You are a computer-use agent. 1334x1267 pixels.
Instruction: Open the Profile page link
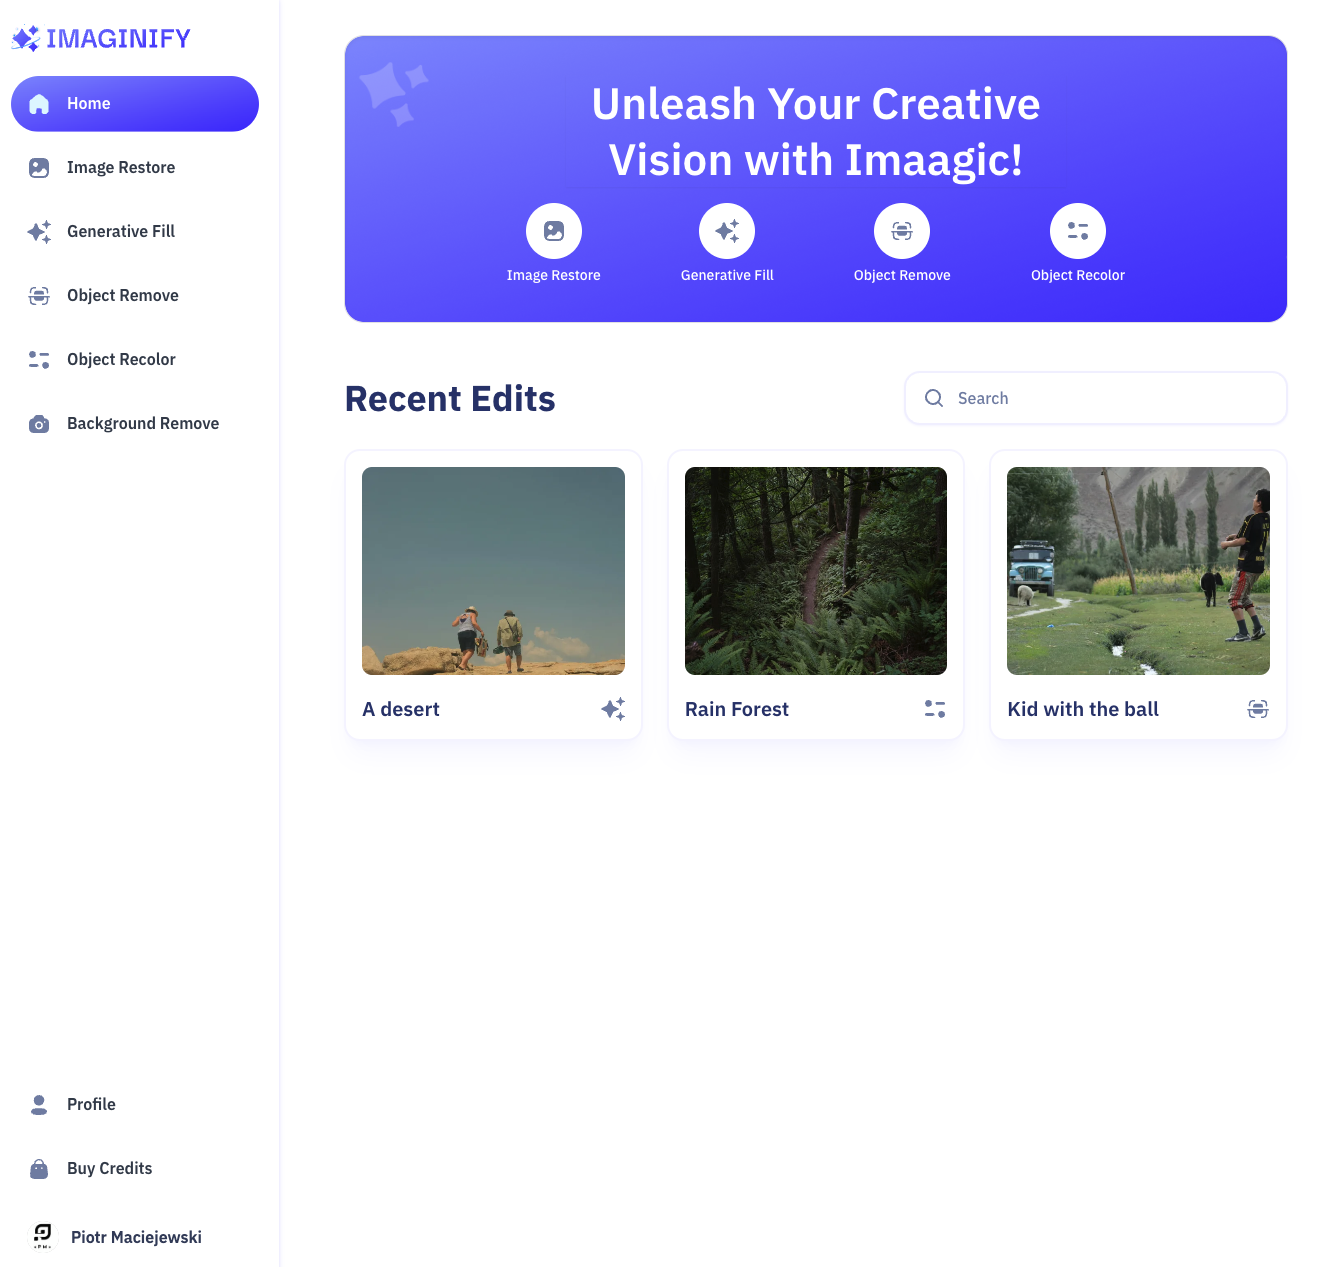pos(91,1104)
